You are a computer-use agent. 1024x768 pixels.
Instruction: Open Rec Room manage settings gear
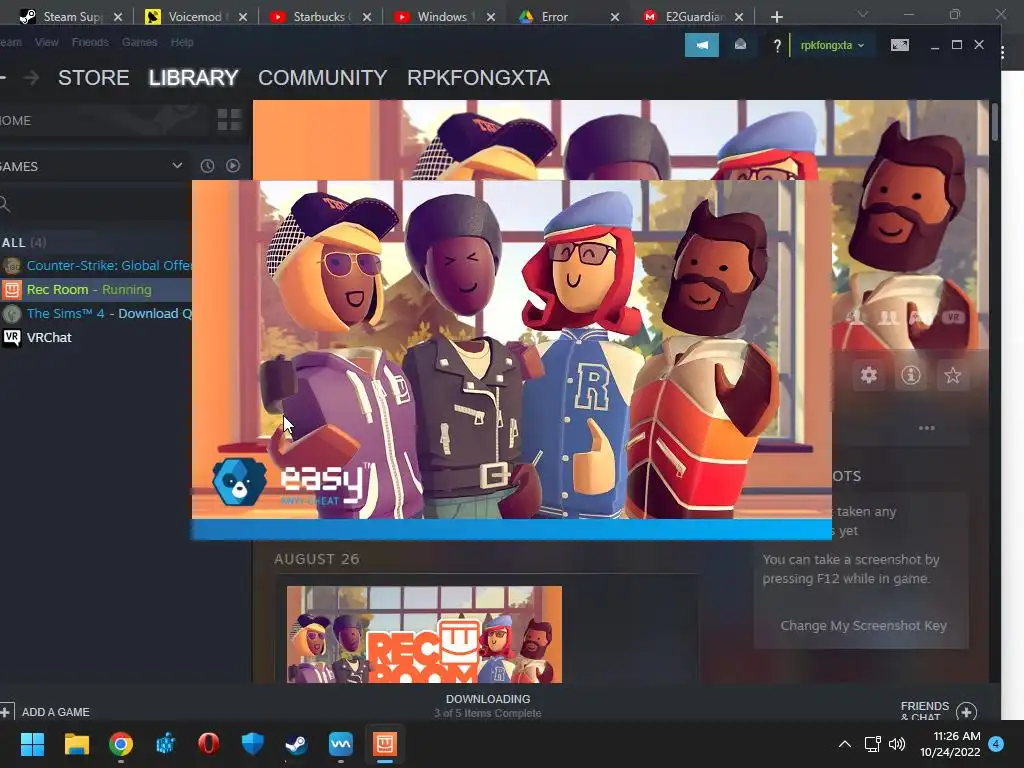[x=869, y=376]
